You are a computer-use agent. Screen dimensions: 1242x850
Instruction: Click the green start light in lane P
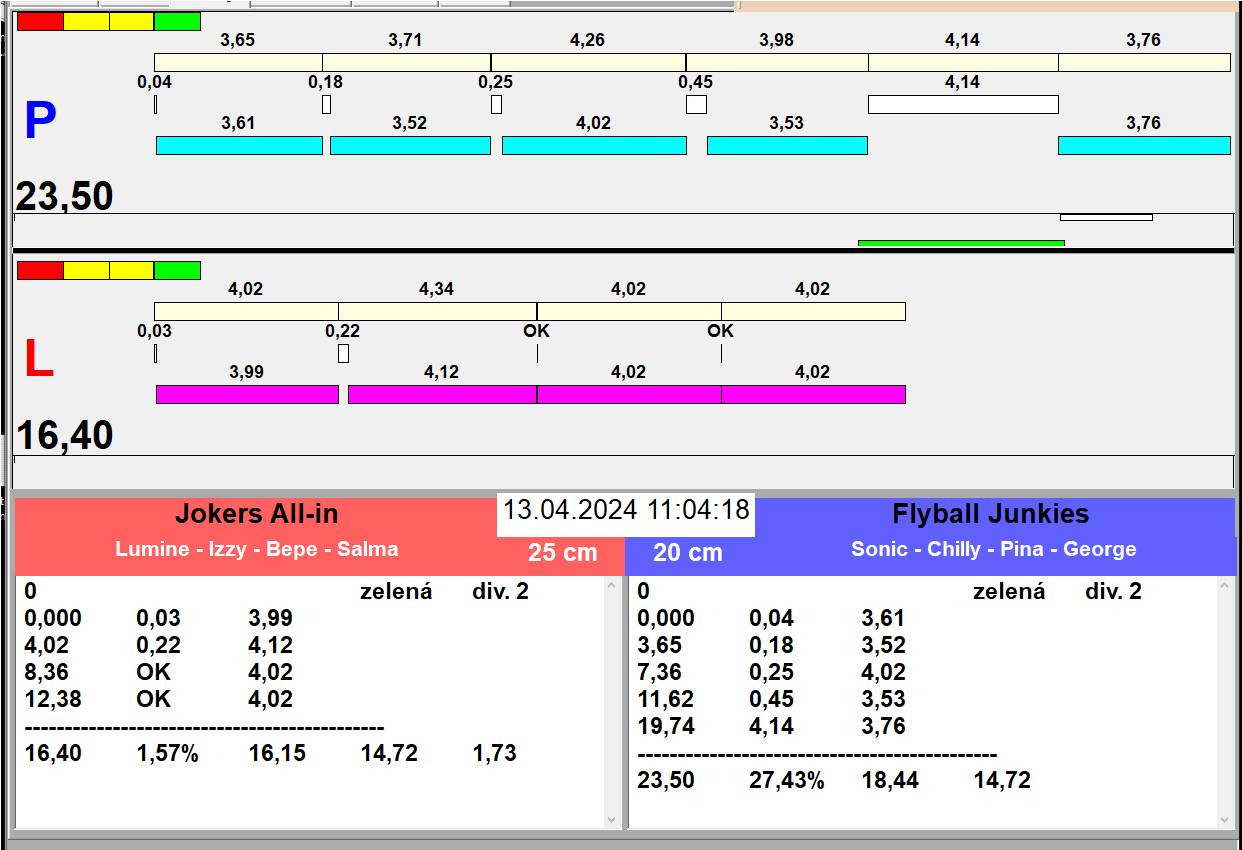177,21
